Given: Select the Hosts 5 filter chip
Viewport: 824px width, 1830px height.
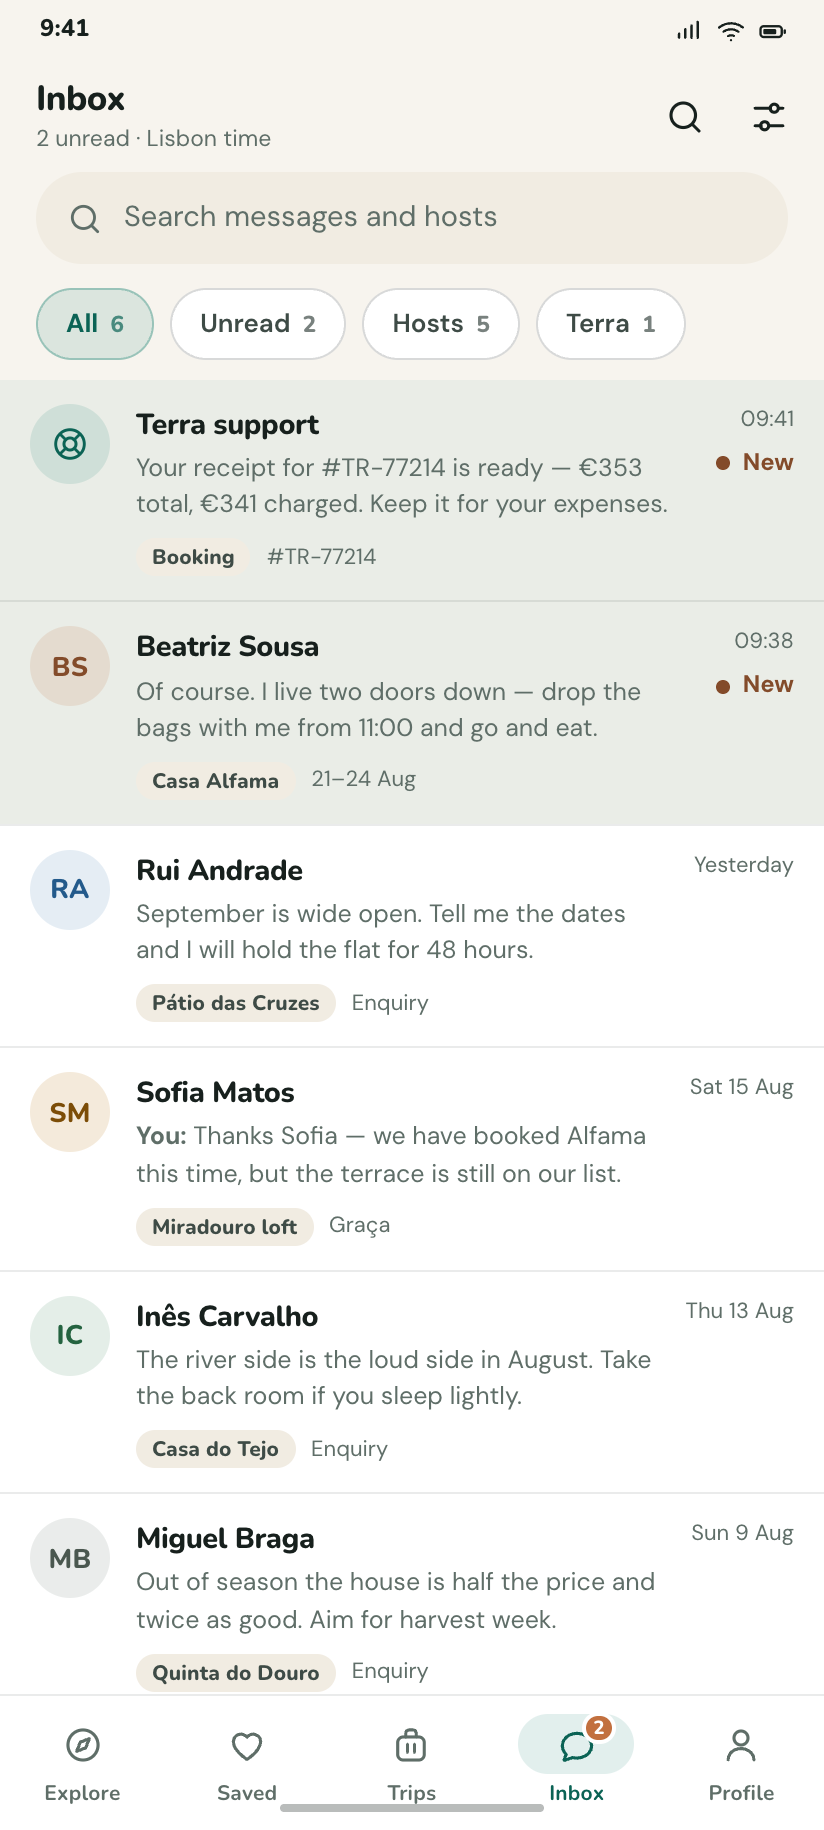Looking at the screenshot, I should pyautogui.click(x=441, y=324).
